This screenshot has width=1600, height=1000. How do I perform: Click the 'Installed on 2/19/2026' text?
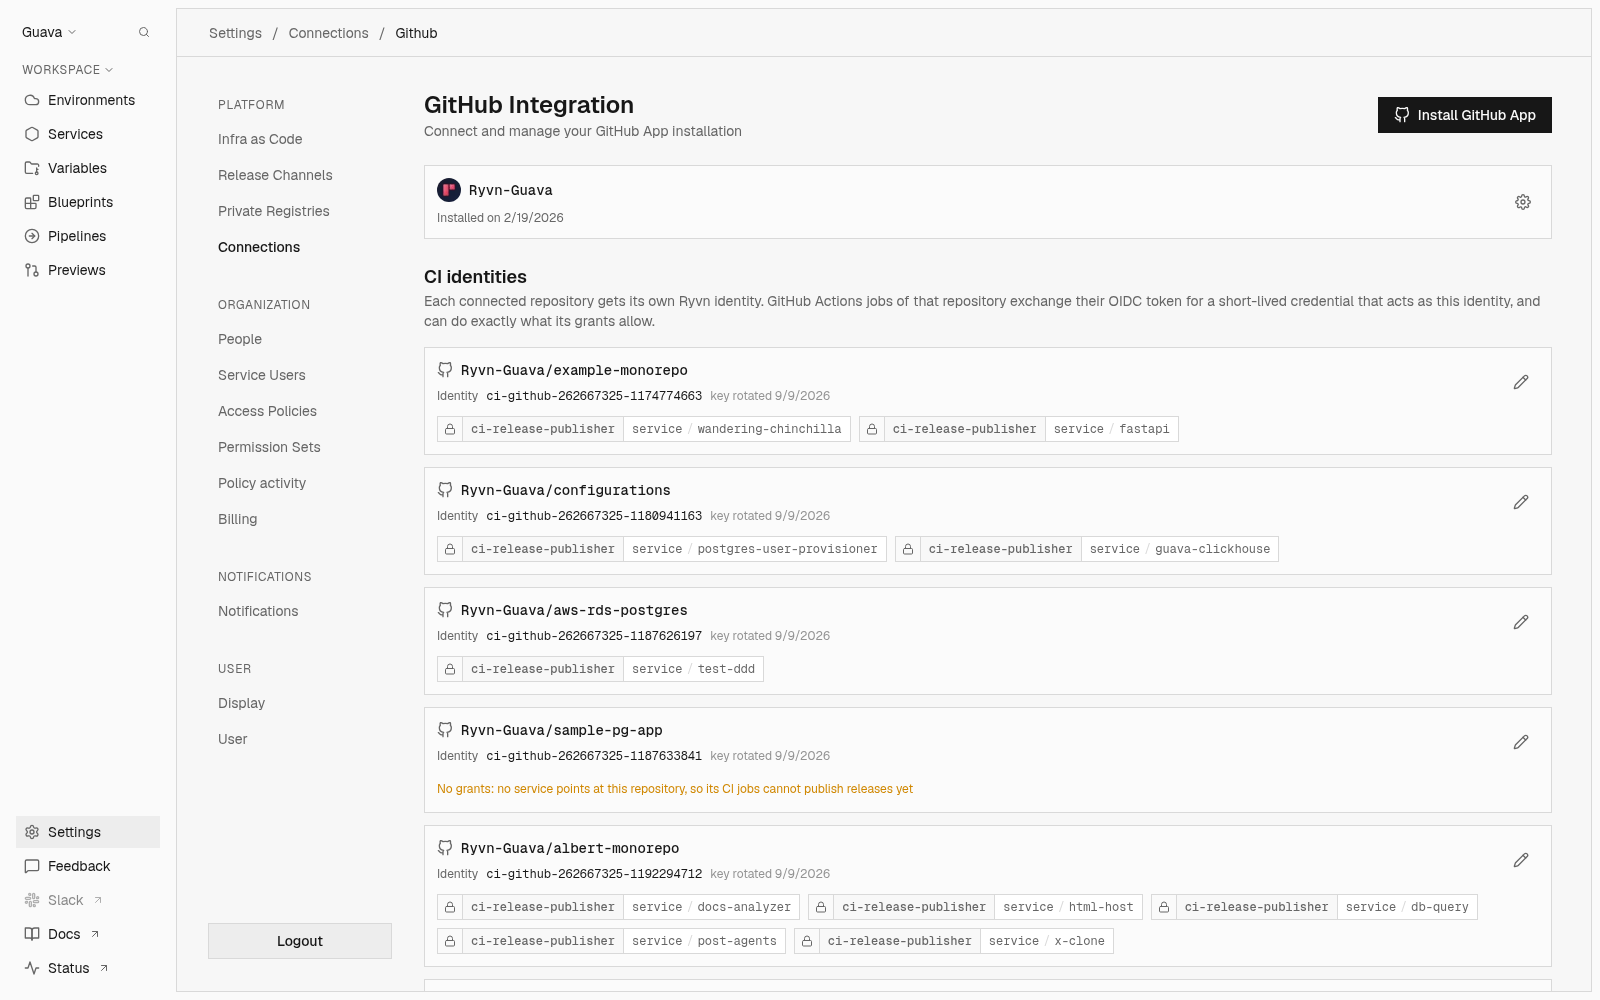pos(500,218)
